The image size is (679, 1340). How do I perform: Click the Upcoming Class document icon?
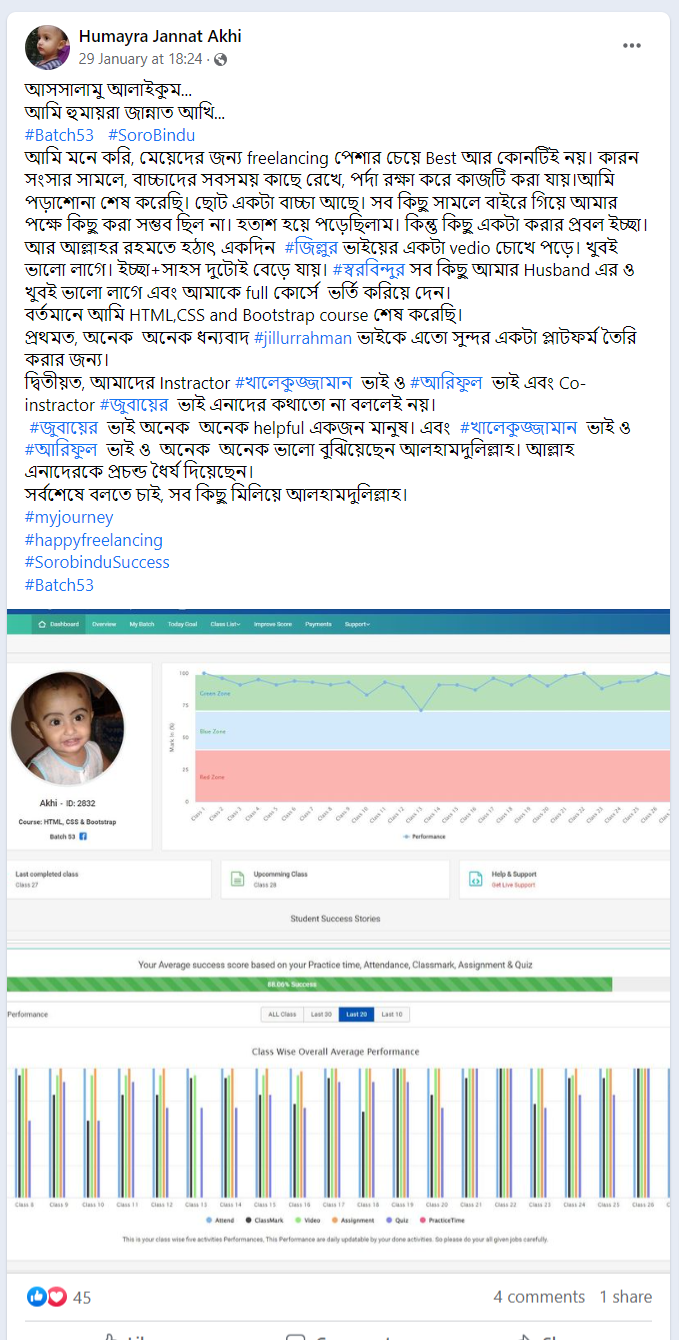click(x=238, y=879)
